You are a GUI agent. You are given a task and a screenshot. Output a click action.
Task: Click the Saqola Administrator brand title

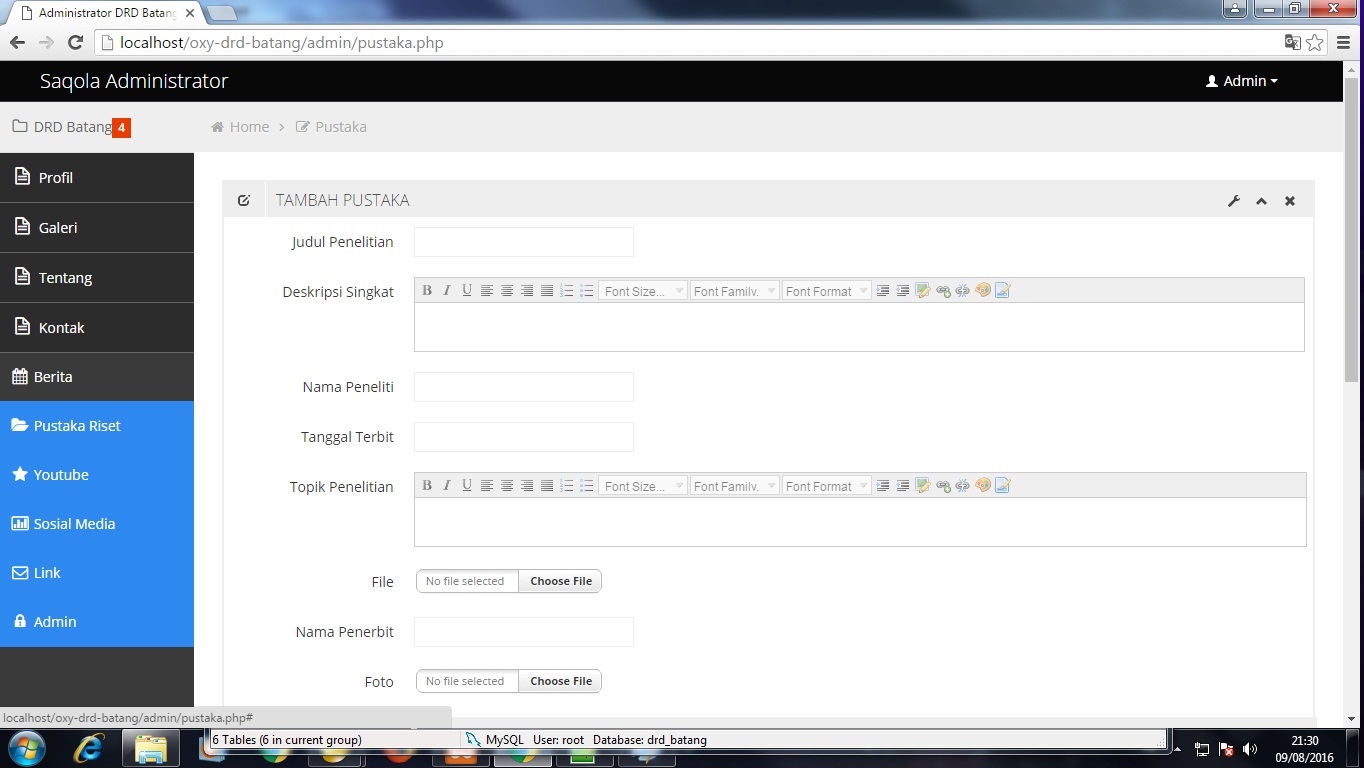pyautogui.click(x=134, y=81)
